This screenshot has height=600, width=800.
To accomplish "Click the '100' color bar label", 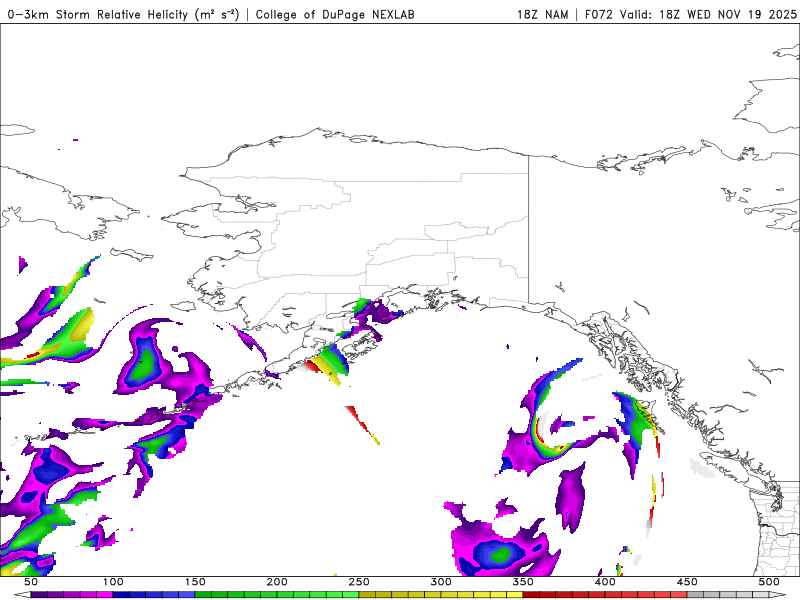I will click(x=113, y=582).
